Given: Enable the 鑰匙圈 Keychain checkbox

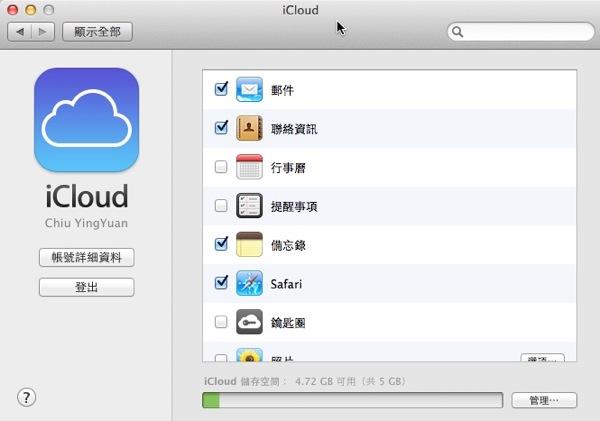Looking at the screenshot, I should (x=221, y=322).
